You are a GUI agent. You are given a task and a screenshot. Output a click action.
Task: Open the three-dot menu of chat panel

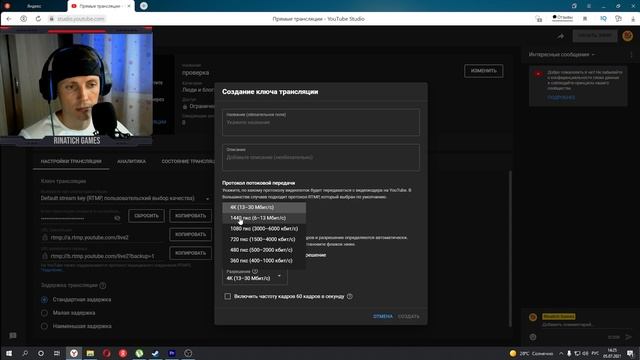click(631, 54)
